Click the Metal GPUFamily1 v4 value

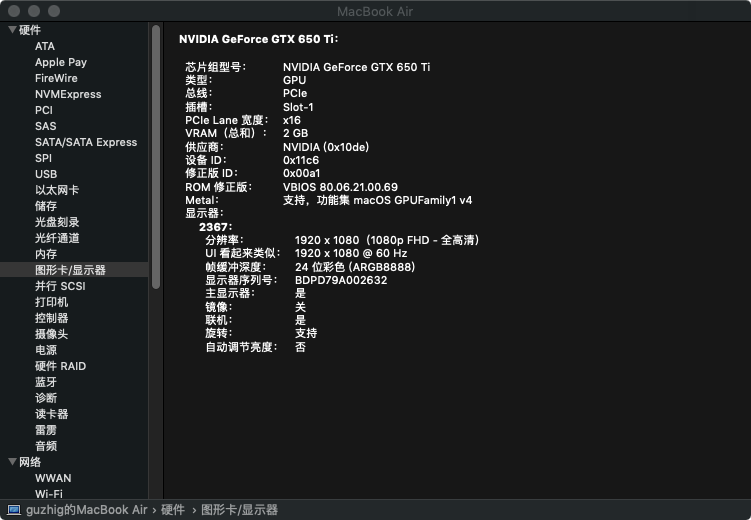tap(377, 200)
